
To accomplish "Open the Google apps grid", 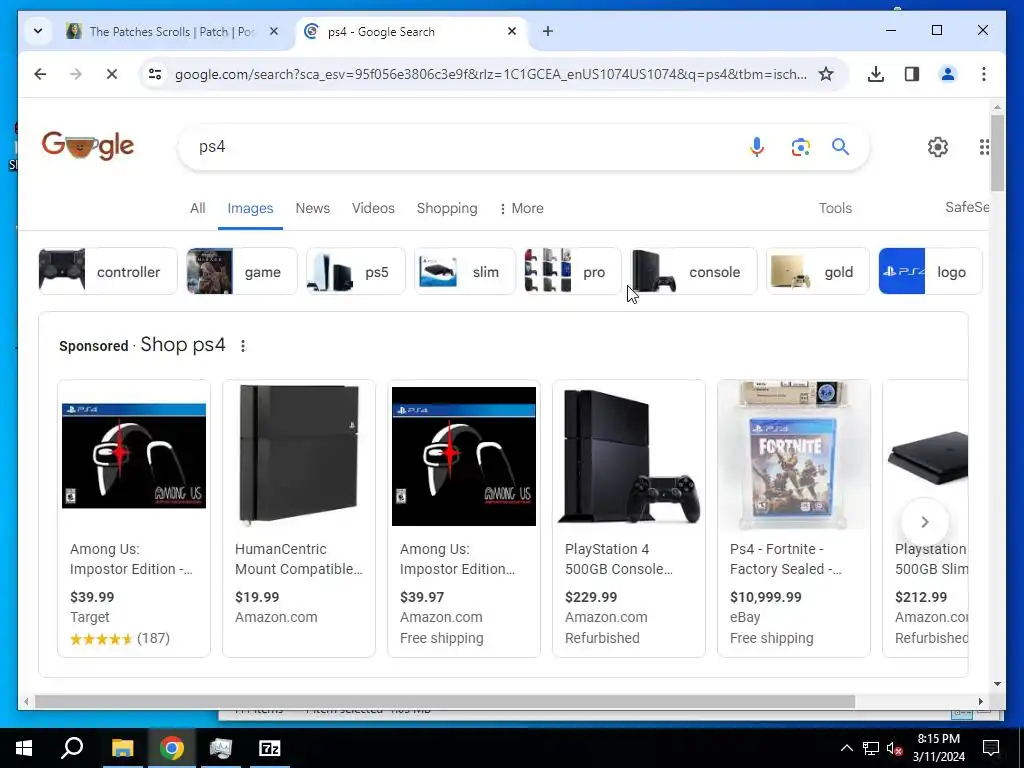I will click(984, 147).
